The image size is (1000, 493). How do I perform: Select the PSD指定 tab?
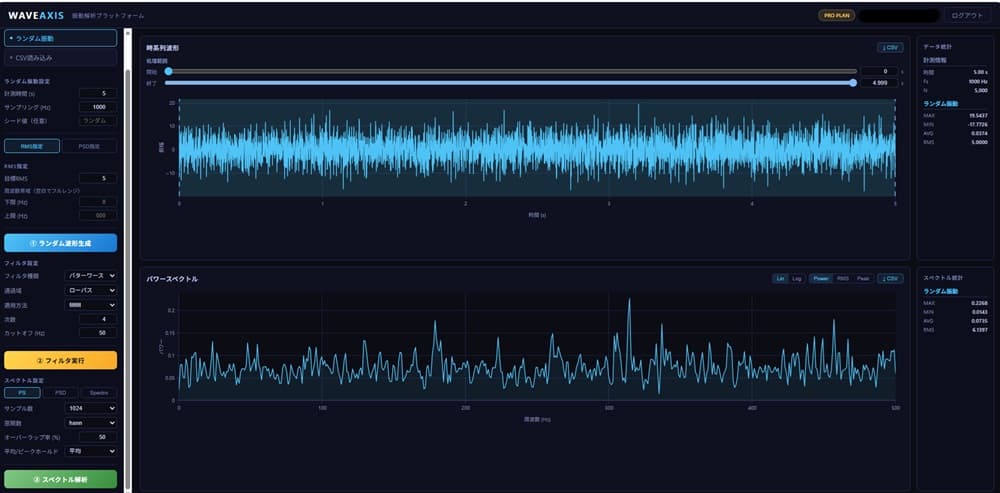tap(89, 146)
